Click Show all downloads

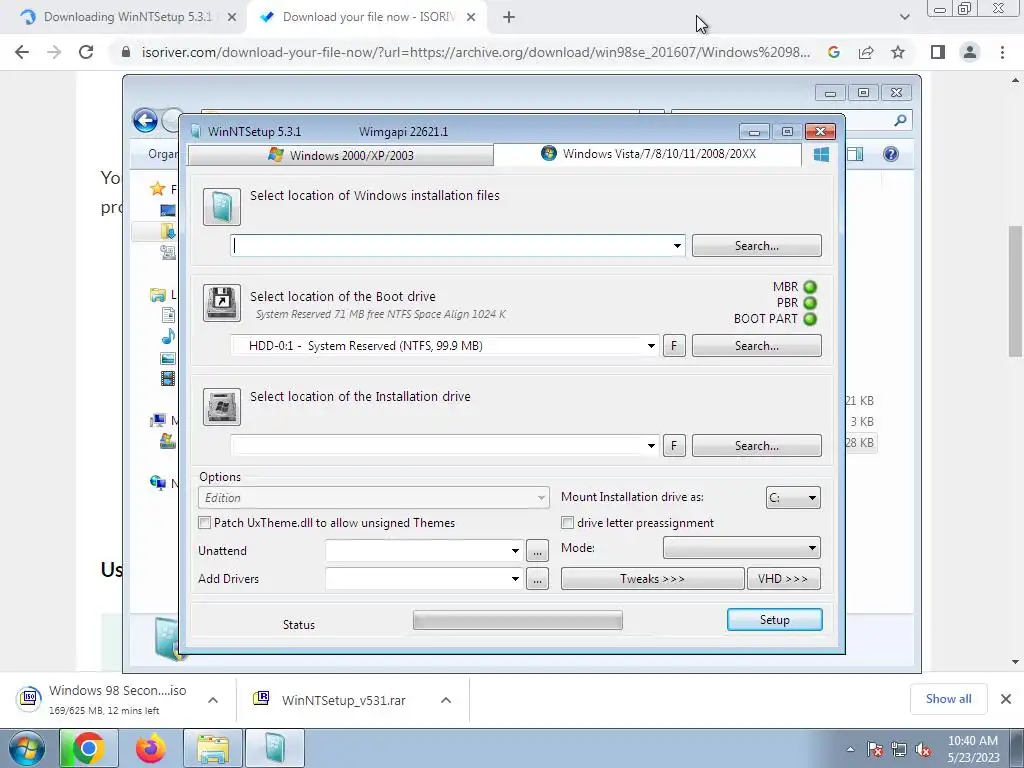click(x=948, y=699)
